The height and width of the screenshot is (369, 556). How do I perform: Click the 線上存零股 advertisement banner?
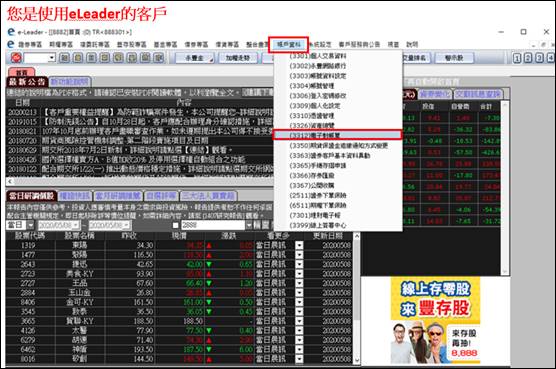[x=435, y=320]
